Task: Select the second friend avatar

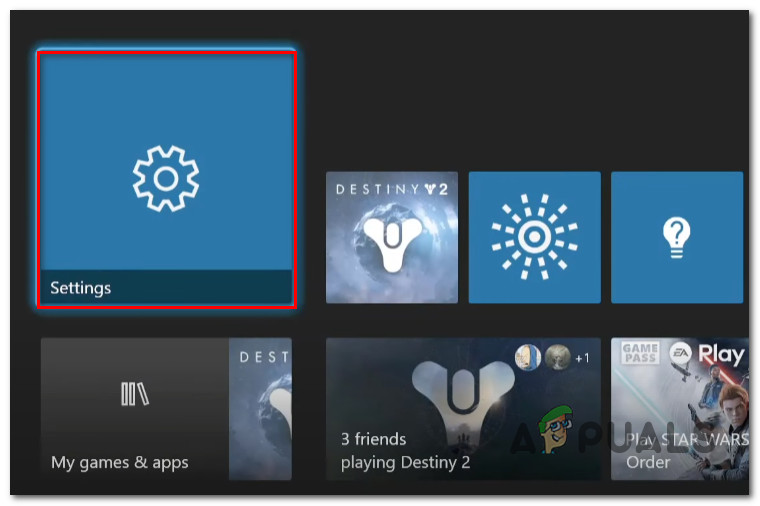Action: pos(557,358)
